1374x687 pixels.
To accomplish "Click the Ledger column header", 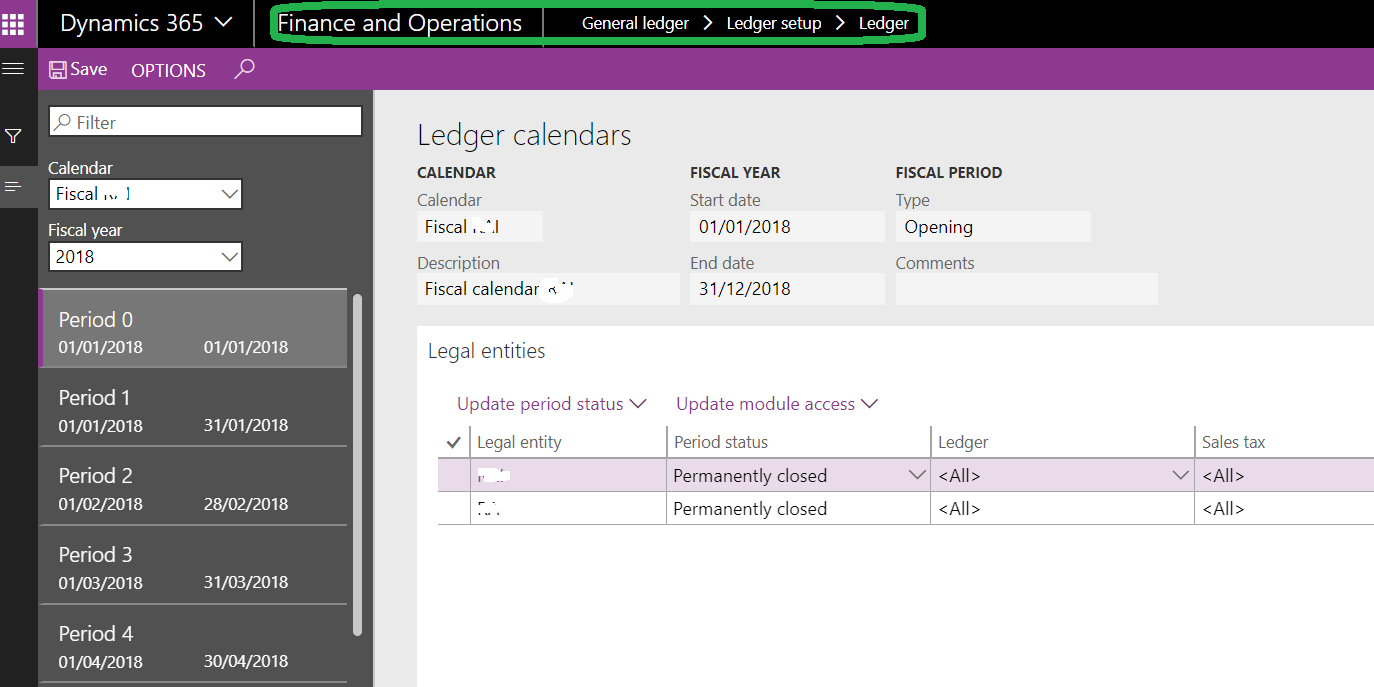I will [x=1062, y=442].
